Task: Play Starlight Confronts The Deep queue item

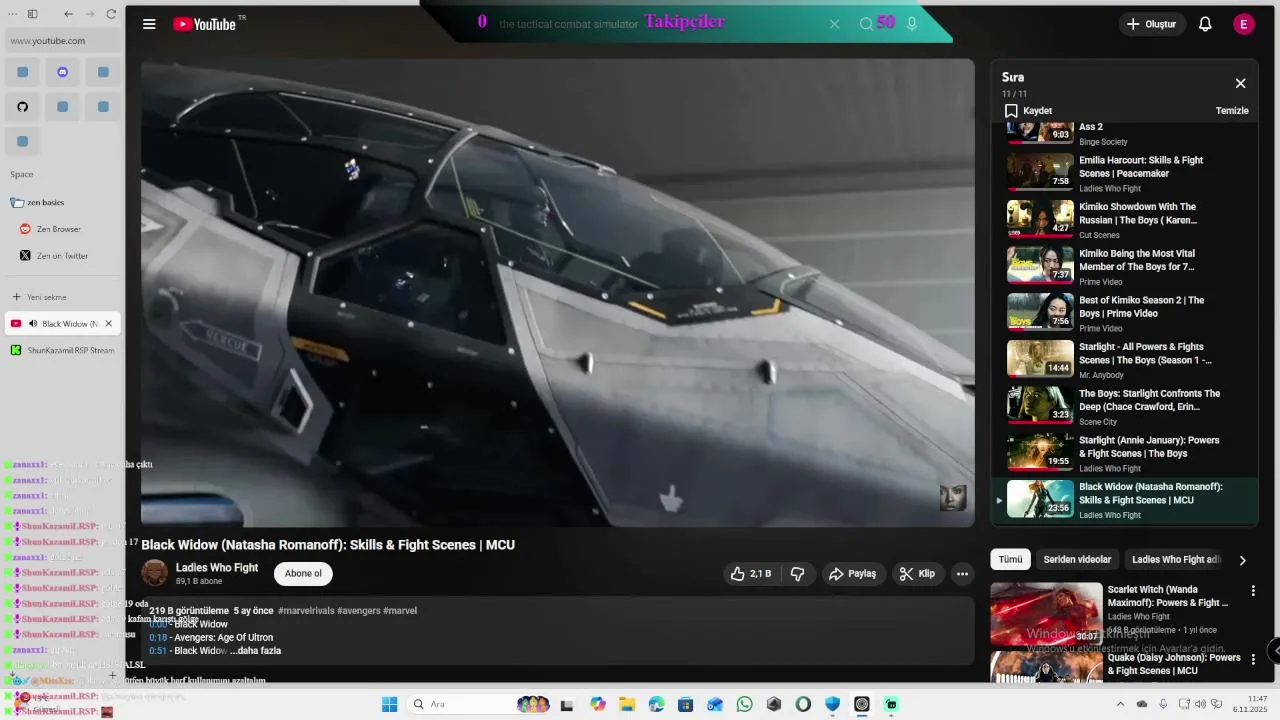Action: (1125, 407)
